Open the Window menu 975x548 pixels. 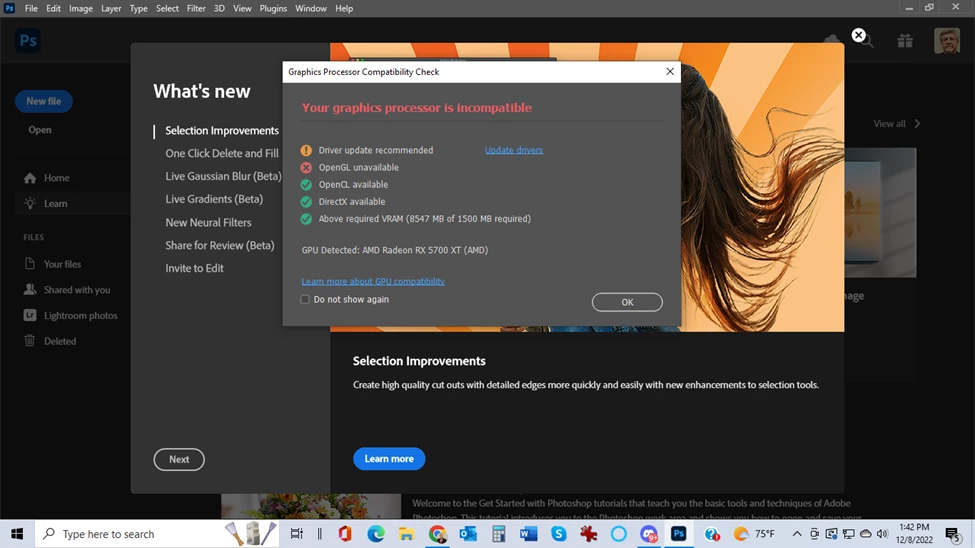click(311, 9)
